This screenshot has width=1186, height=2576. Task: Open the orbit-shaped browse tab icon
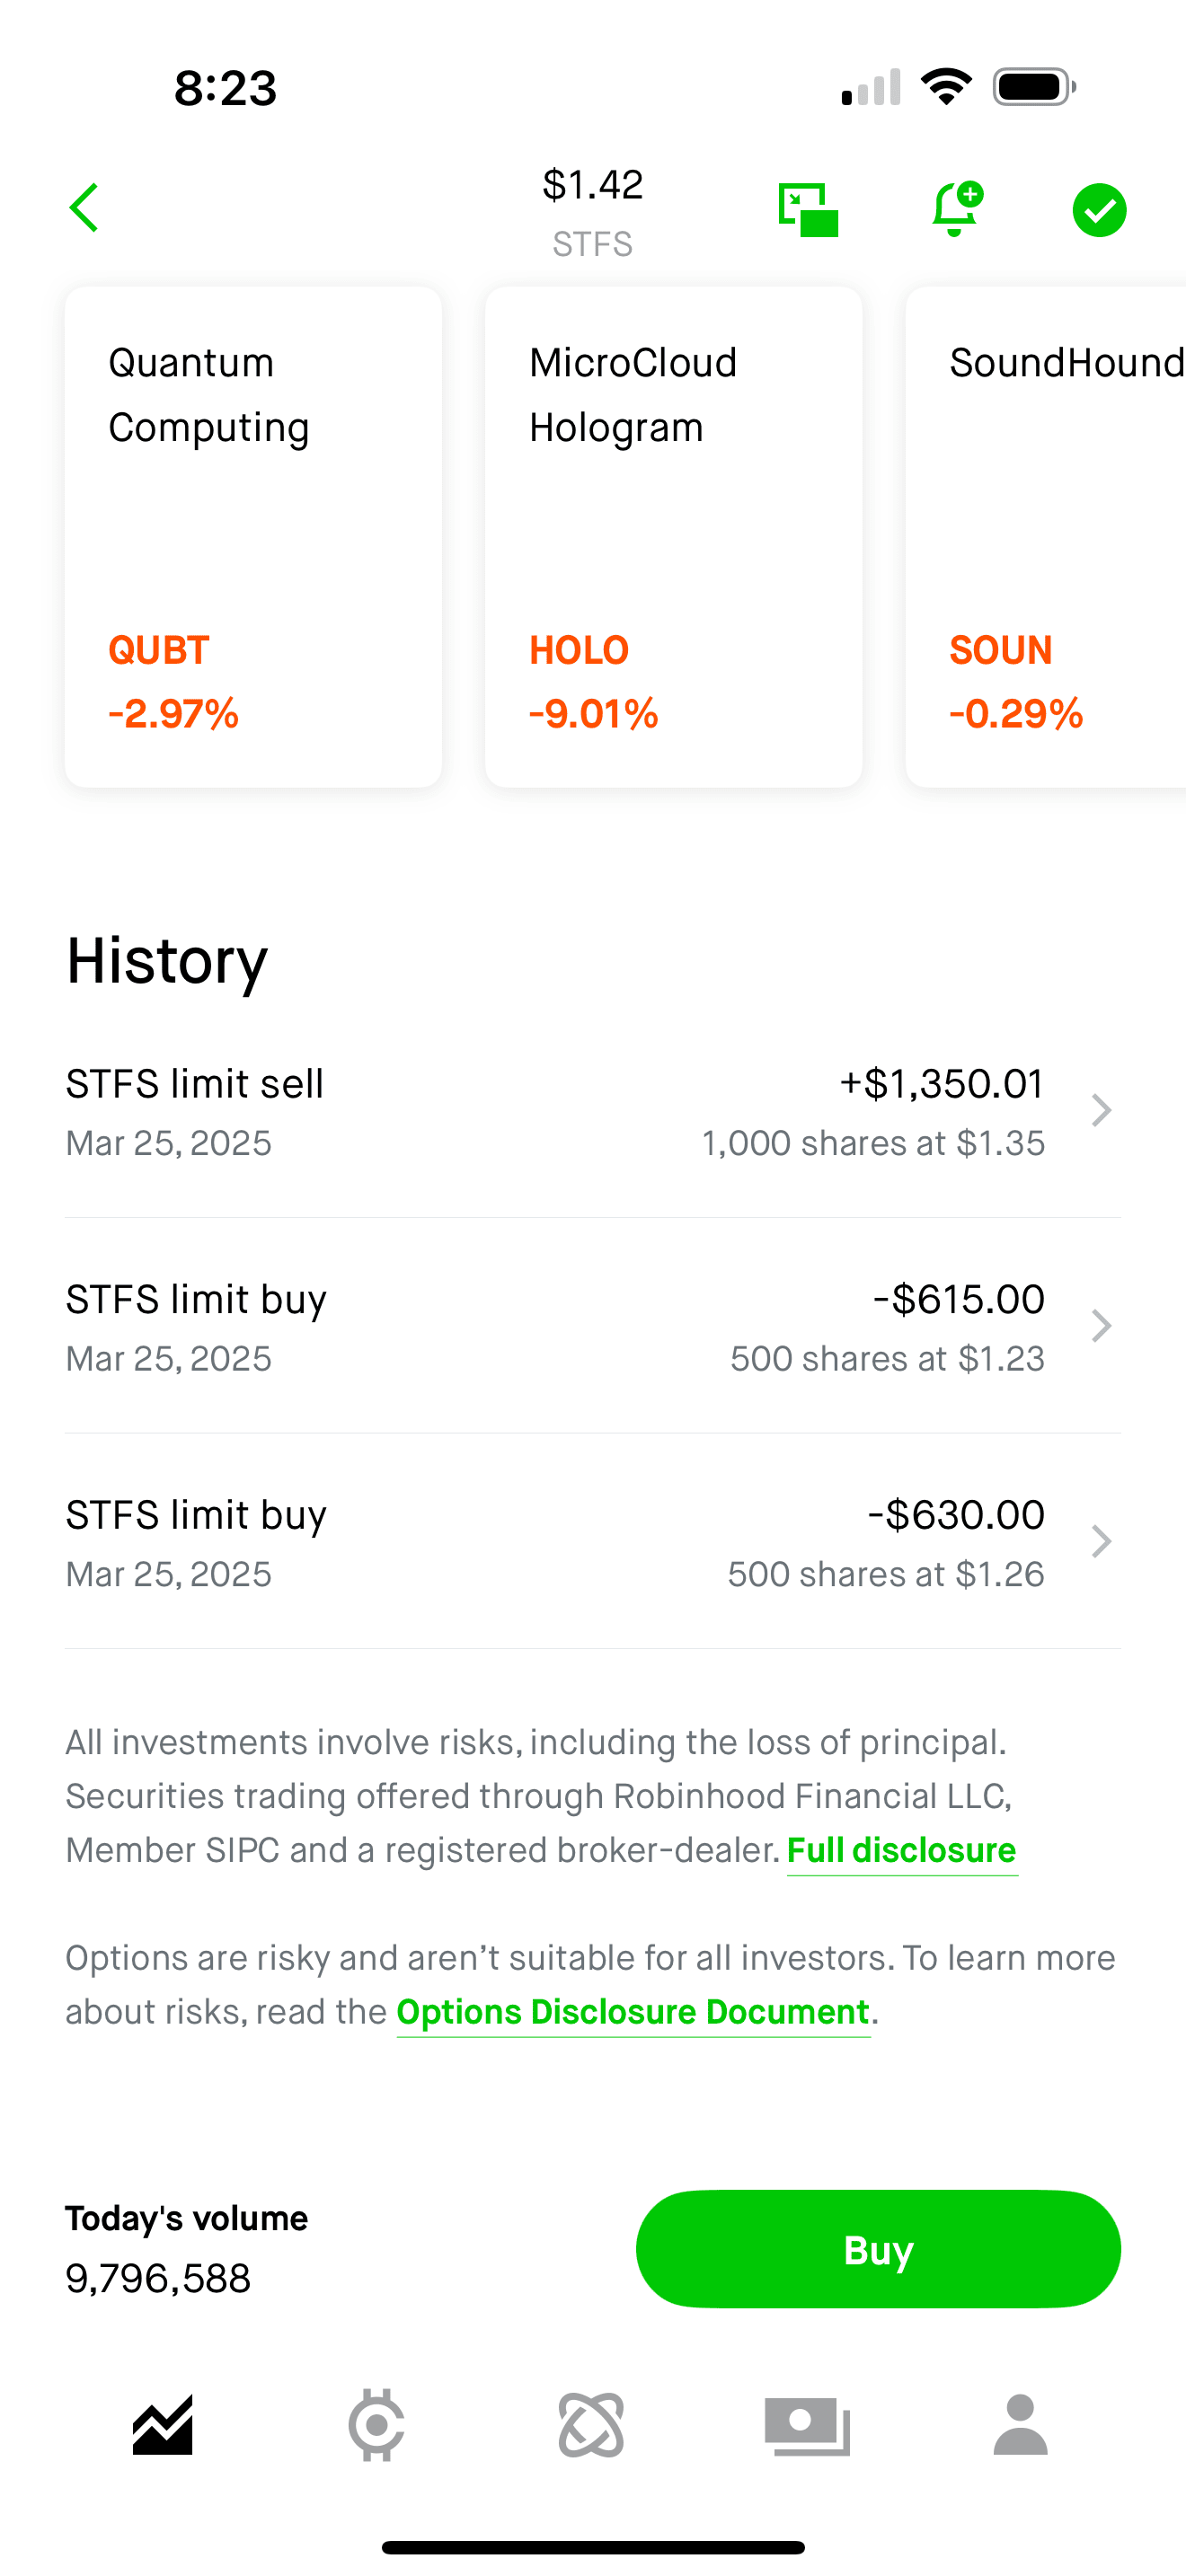pyautogui.click(x=591, y=2425)
